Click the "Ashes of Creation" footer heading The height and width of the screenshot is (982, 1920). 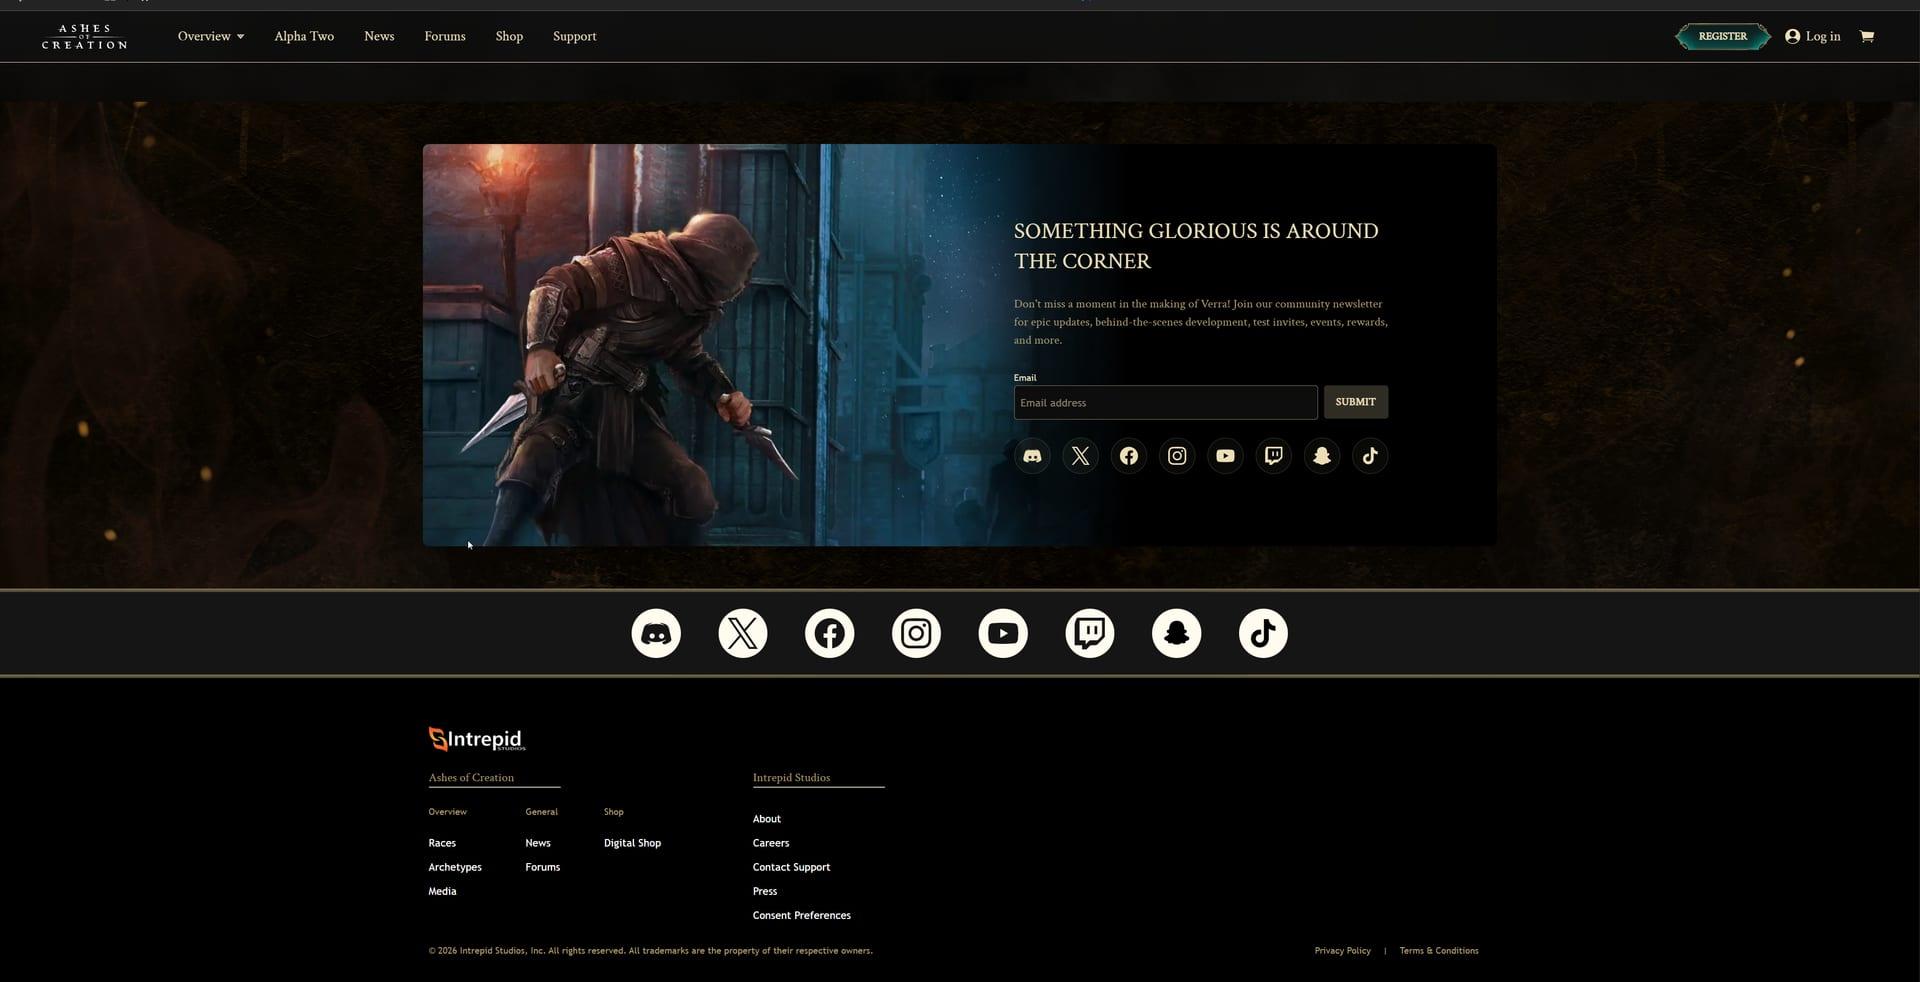pos(471,777)
